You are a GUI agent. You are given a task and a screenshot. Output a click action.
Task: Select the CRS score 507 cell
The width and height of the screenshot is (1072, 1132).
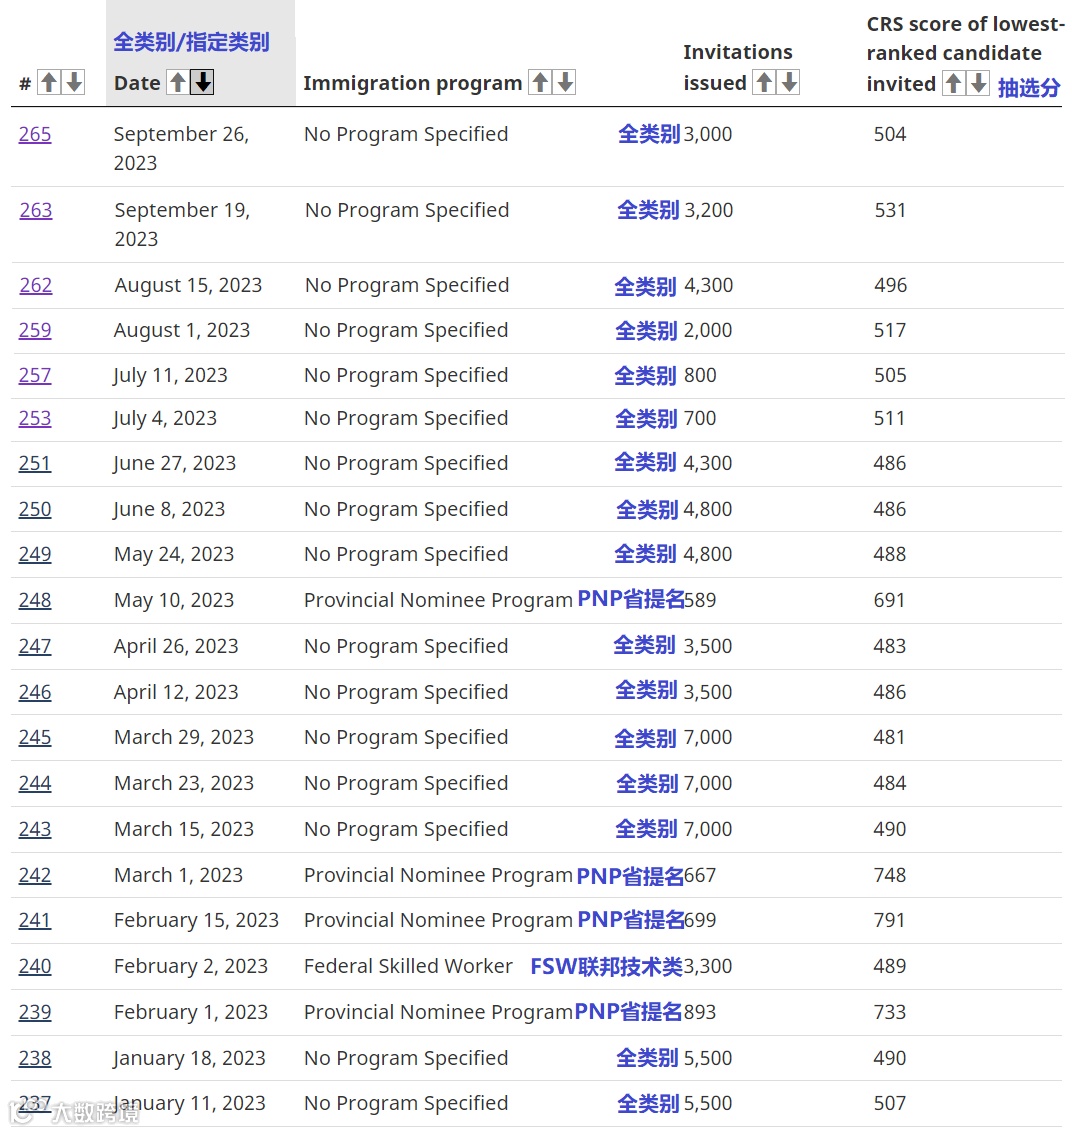[889, 1104]
